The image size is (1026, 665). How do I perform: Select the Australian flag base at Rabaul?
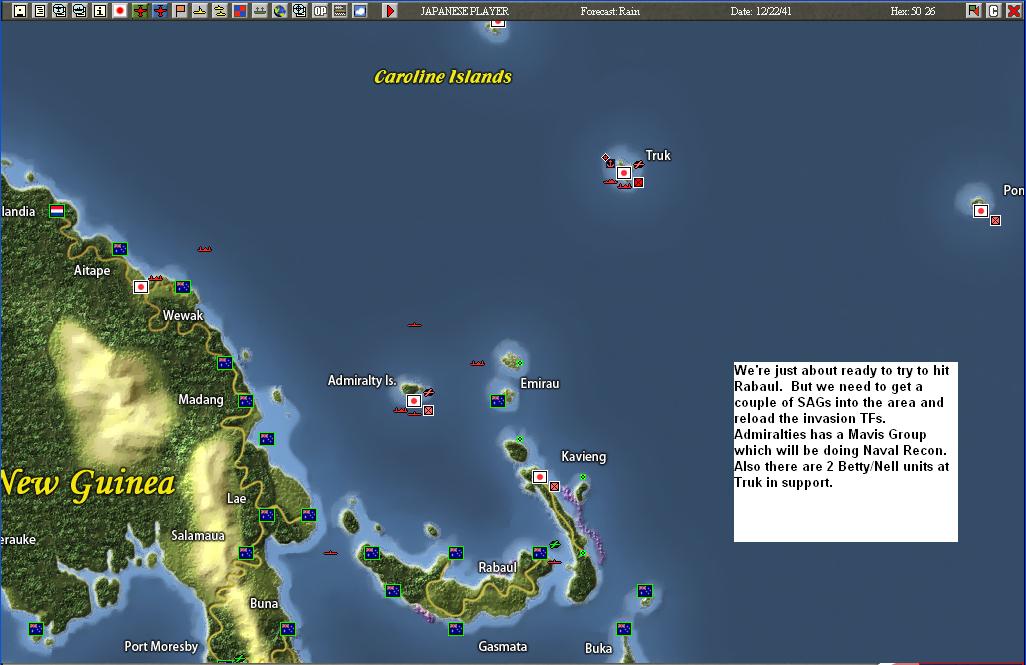point(539,552)
